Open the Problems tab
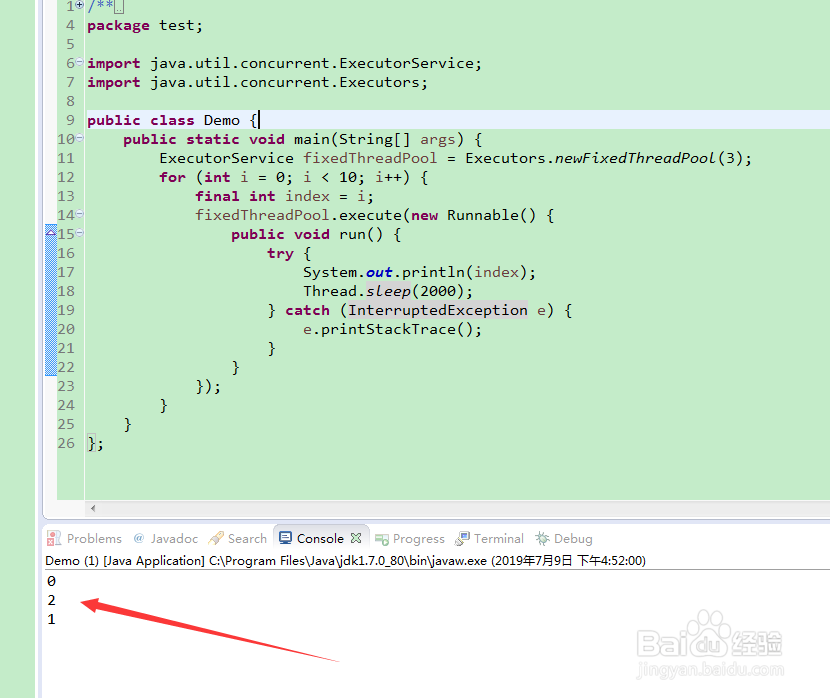 (85, 539)
